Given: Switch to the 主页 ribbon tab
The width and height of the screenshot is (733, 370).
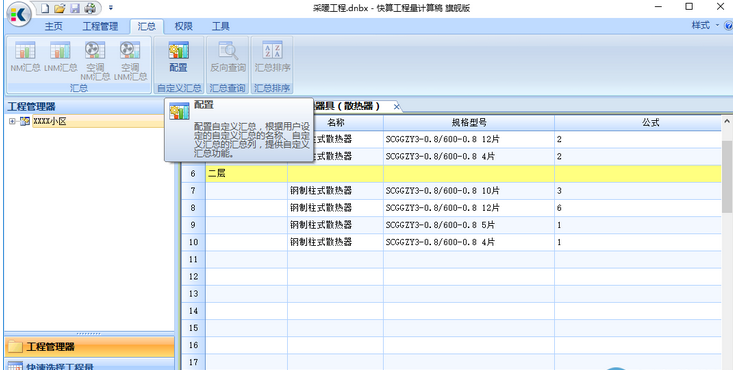Looking at the screenshot, I should click(54, 26).
